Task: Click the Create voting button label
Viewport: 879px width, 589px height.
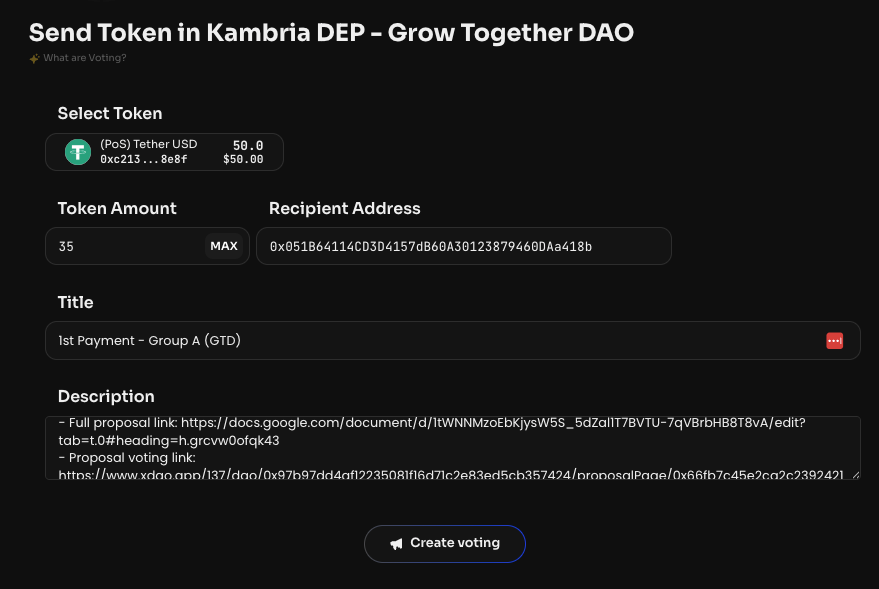Action: [455, 543]
